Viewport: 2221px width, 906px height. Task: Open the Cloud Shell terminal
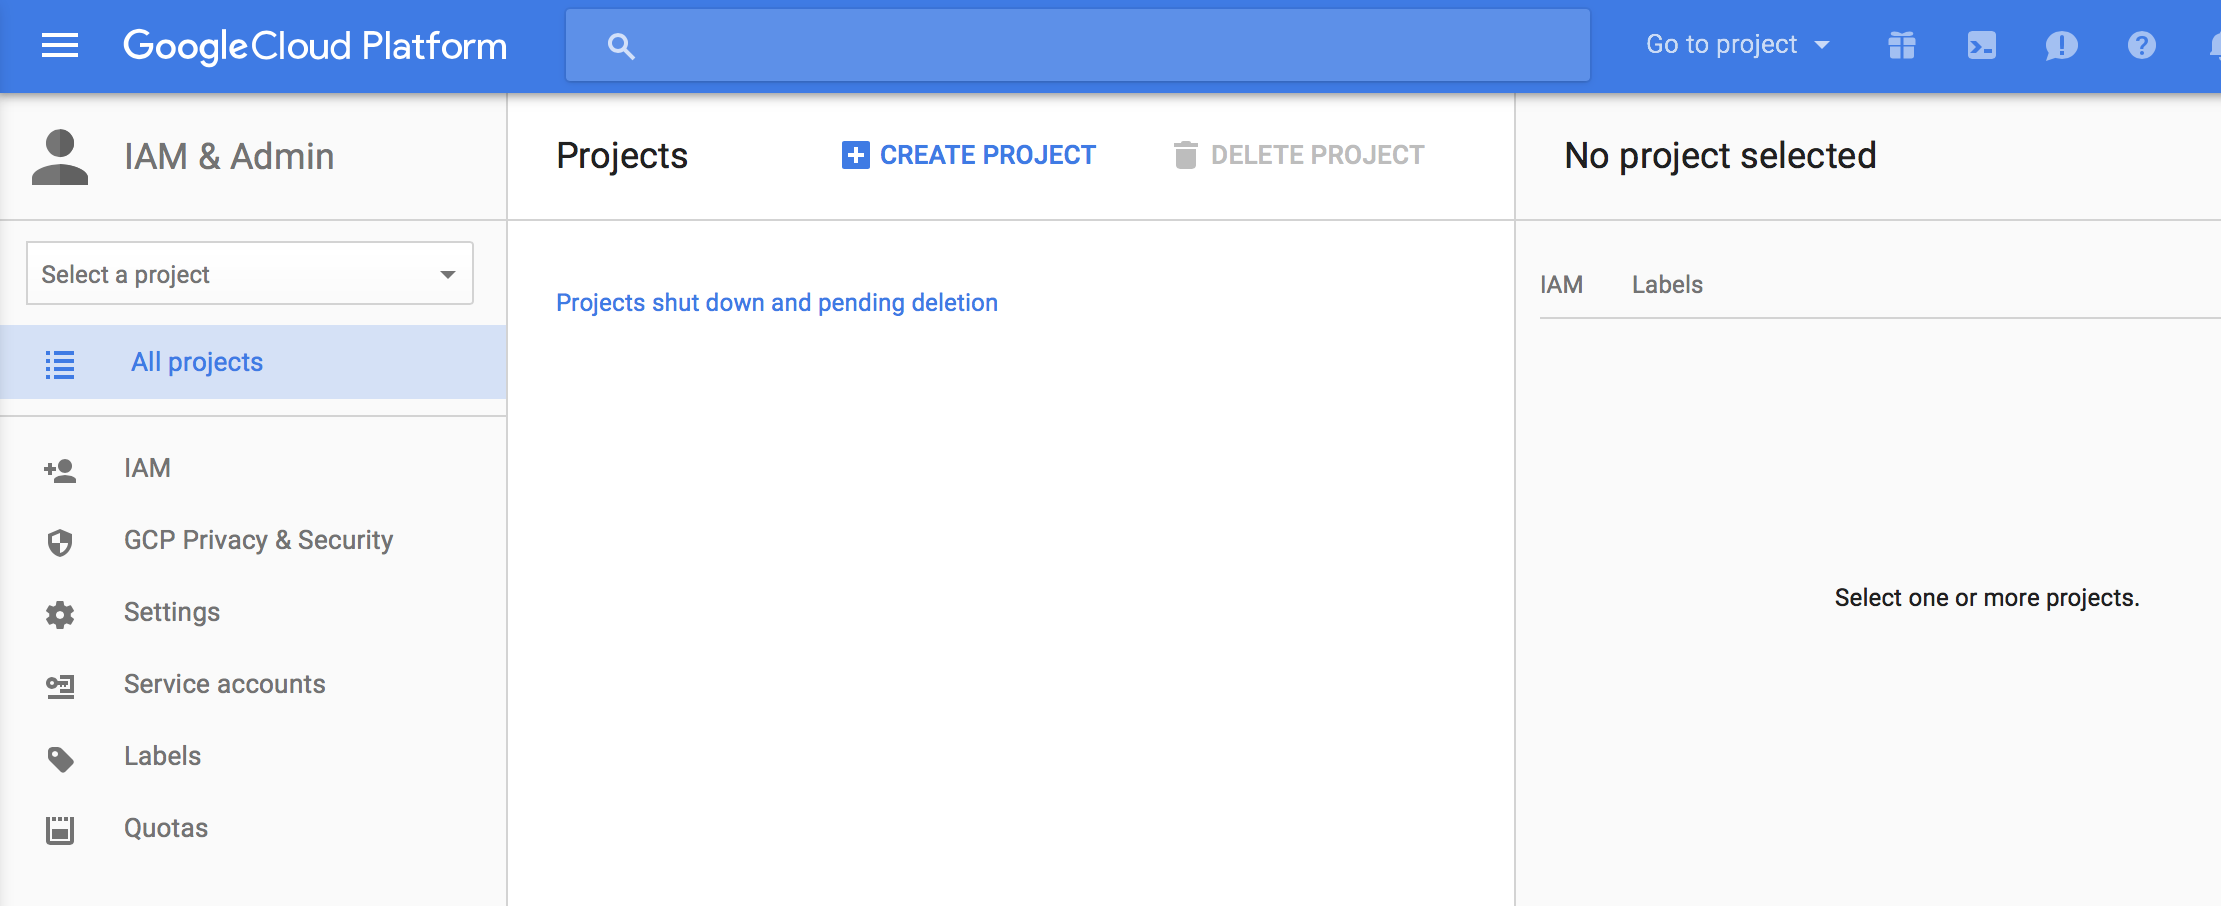1981,45
